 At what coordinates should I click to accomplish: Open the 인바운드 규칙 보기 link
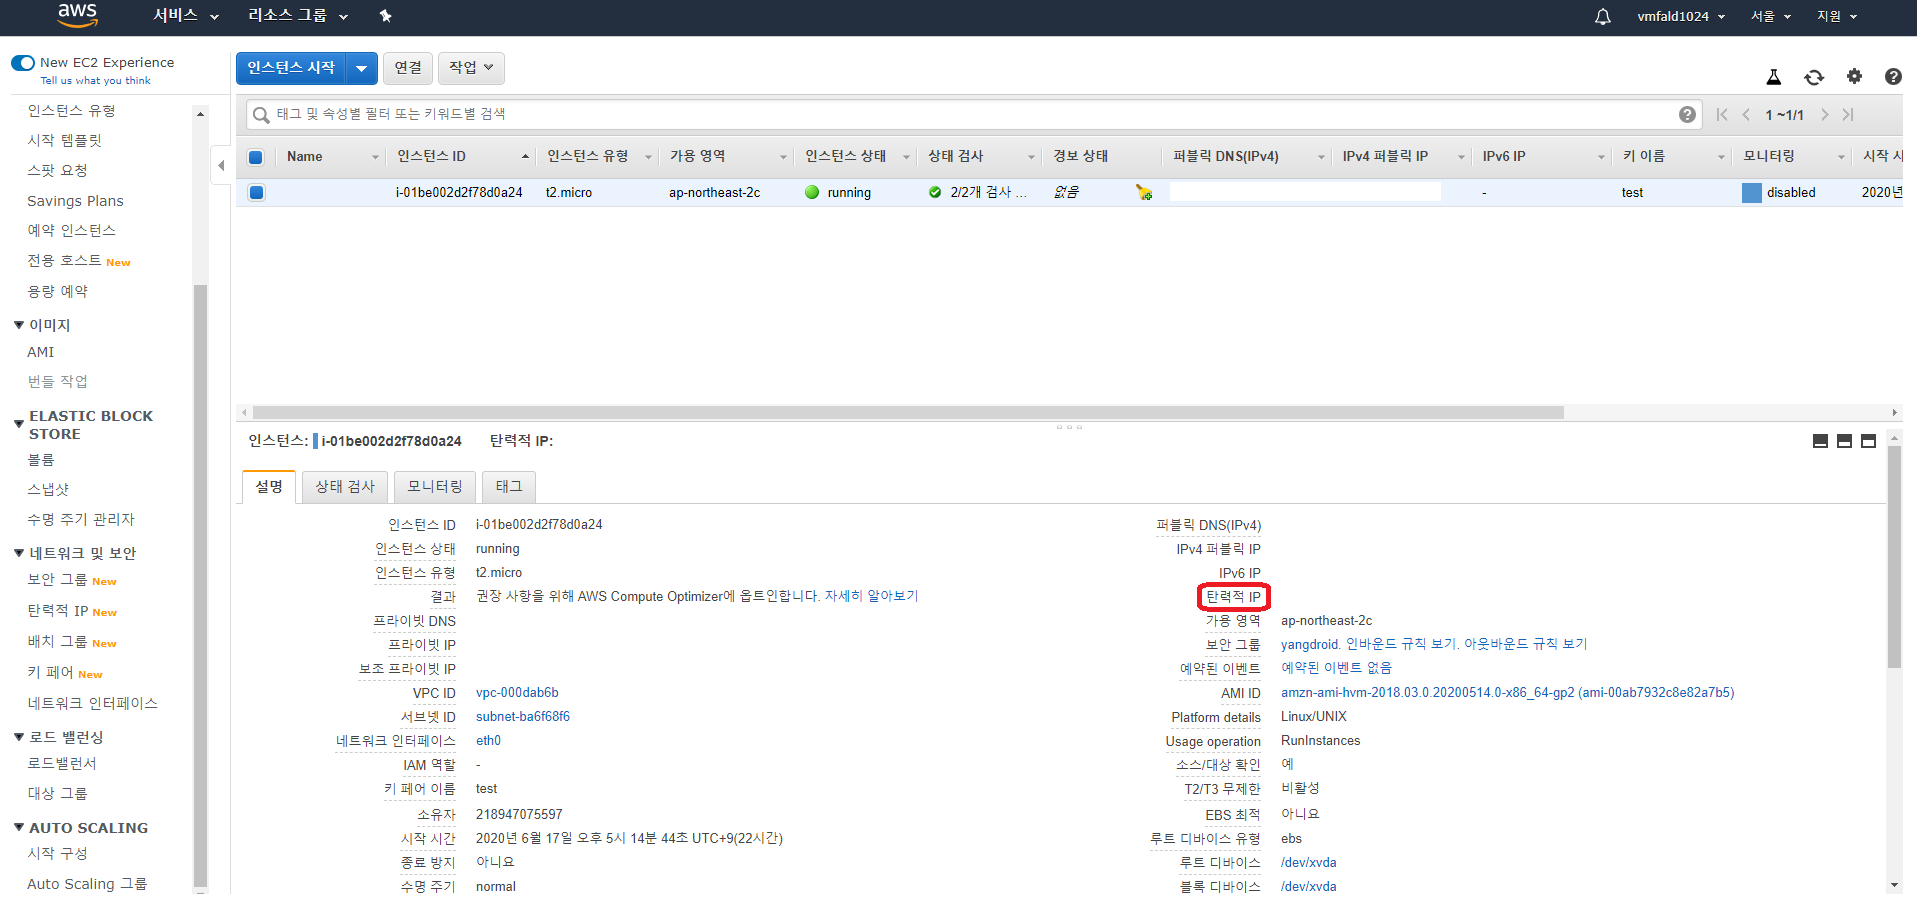(x=1400, y=645)
